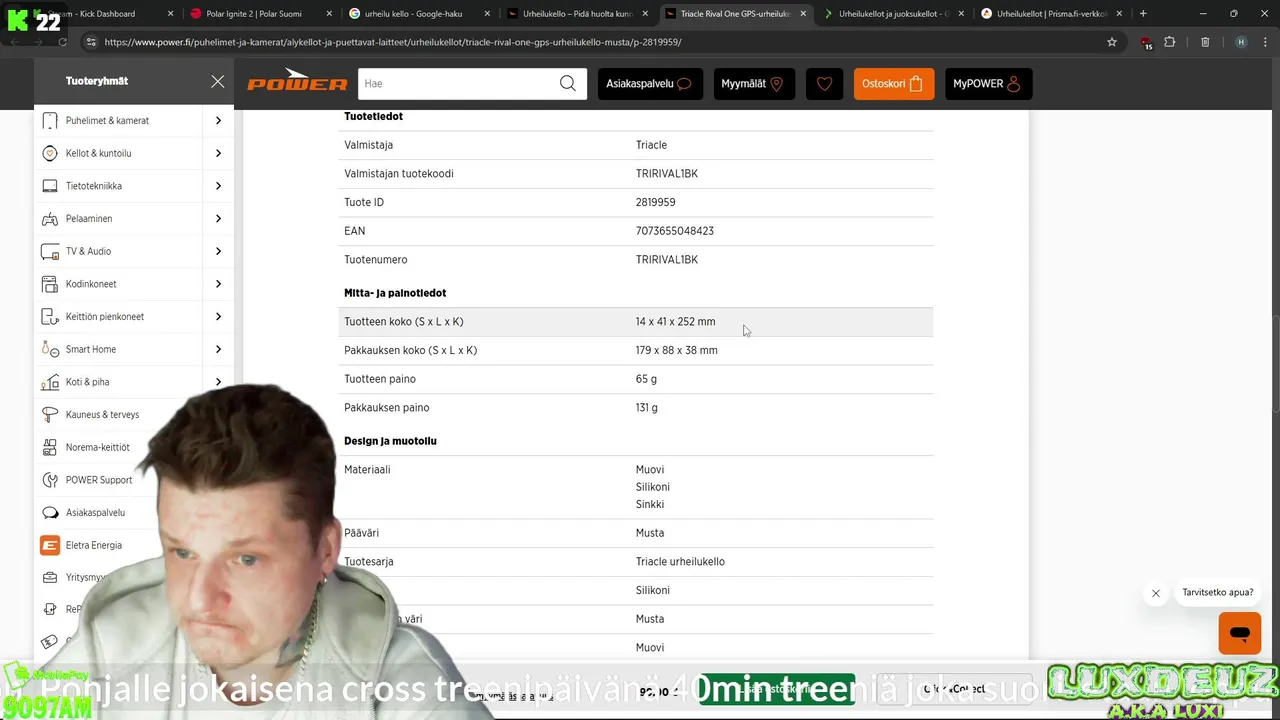
Task: Switch to the urheilu kello Google-haku tab
Action: point(420,14)
